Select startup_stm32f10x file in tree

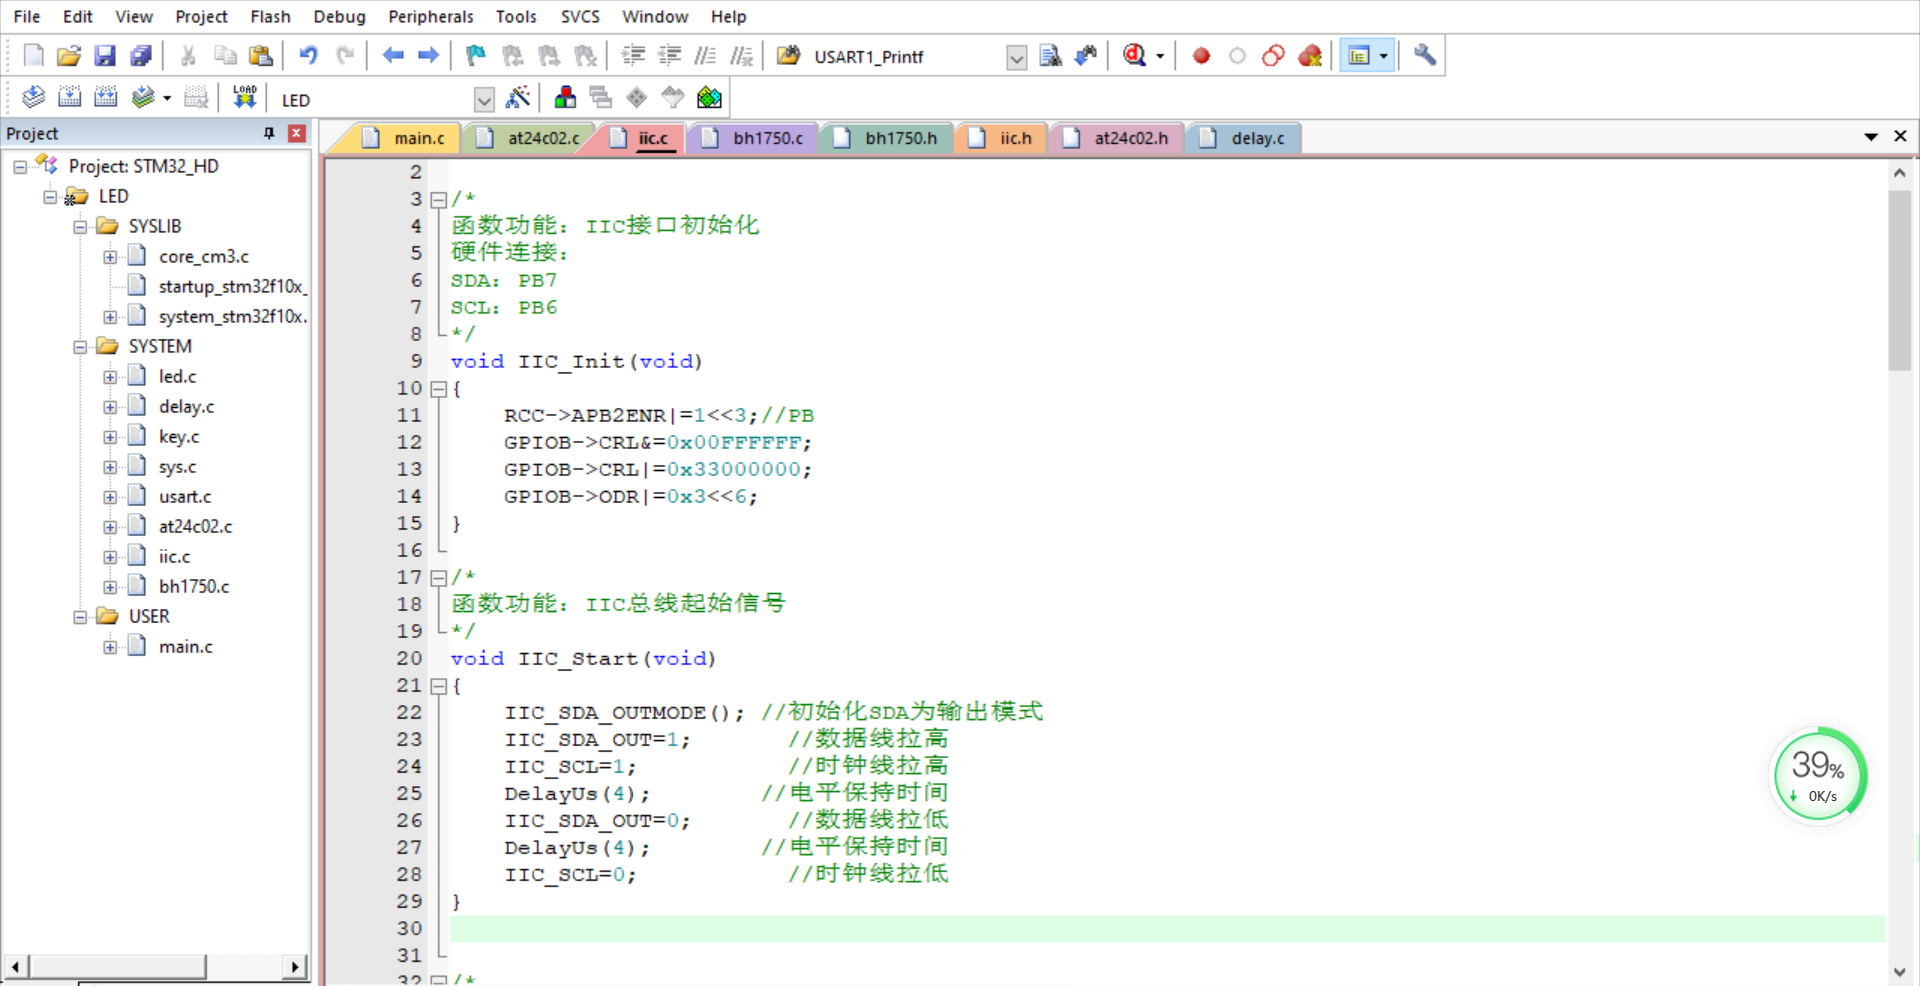[x=232, y=286]
